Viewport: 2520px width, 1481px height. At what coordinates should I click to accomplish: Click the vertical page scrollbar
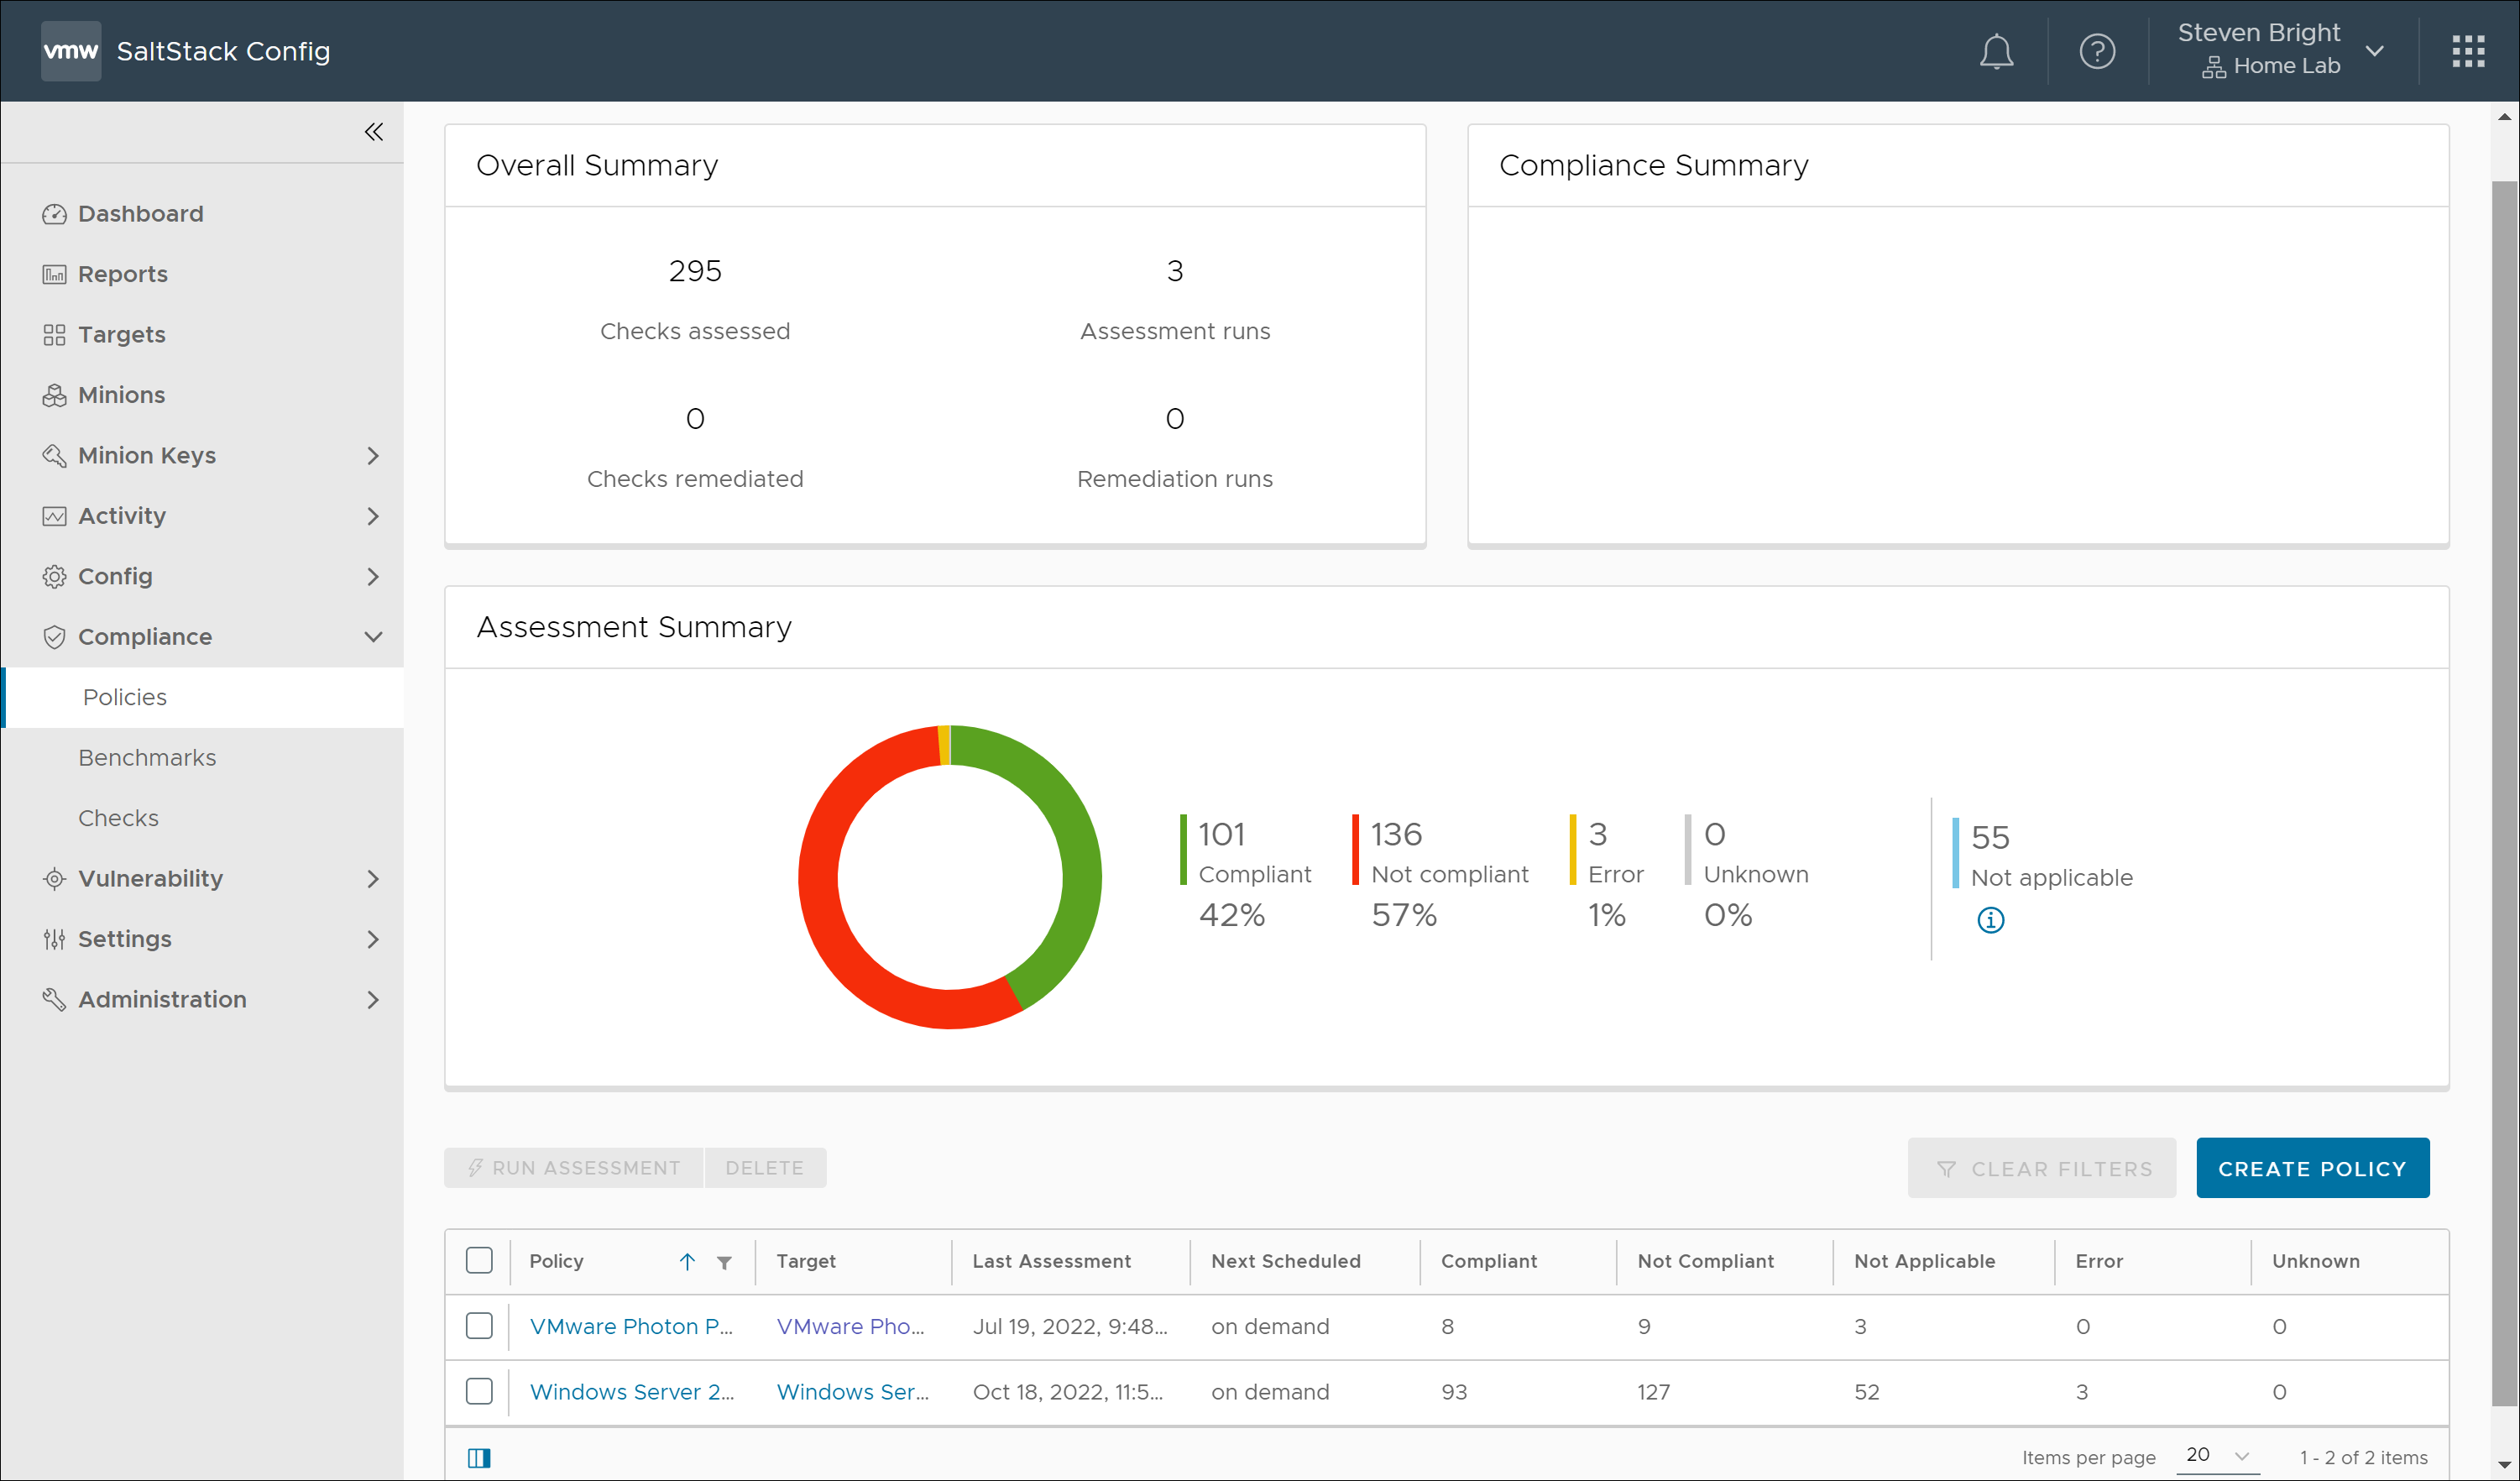2504,790
